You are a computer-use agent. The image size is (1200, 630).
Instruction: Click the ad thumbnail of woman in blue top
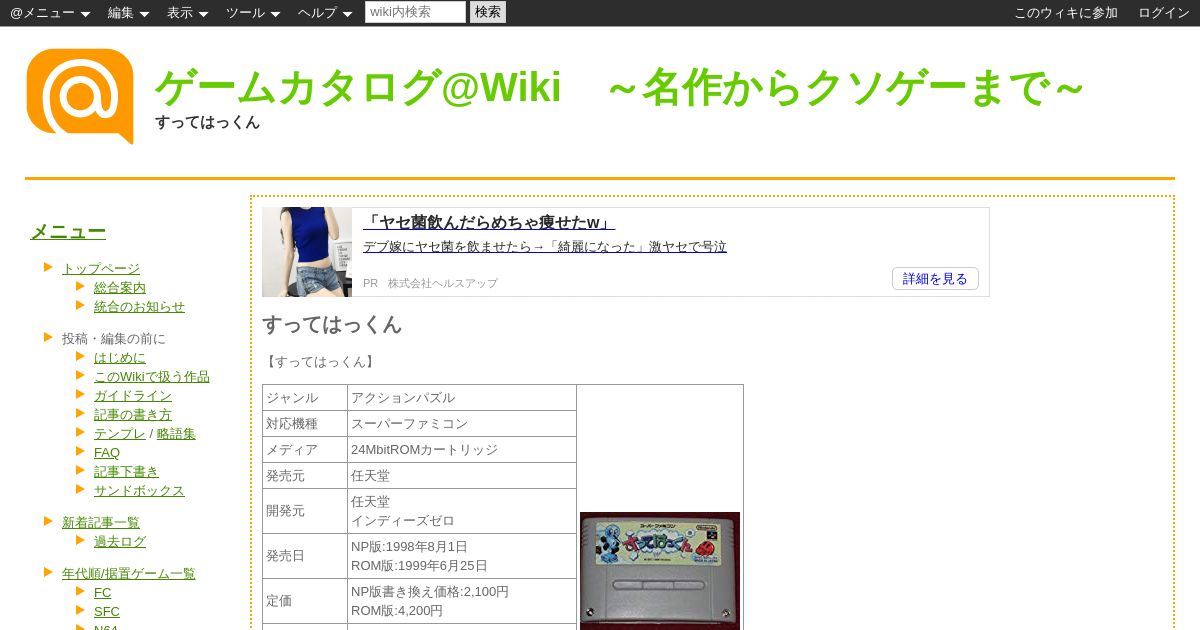pyautogui.click(x=307, y=252)
